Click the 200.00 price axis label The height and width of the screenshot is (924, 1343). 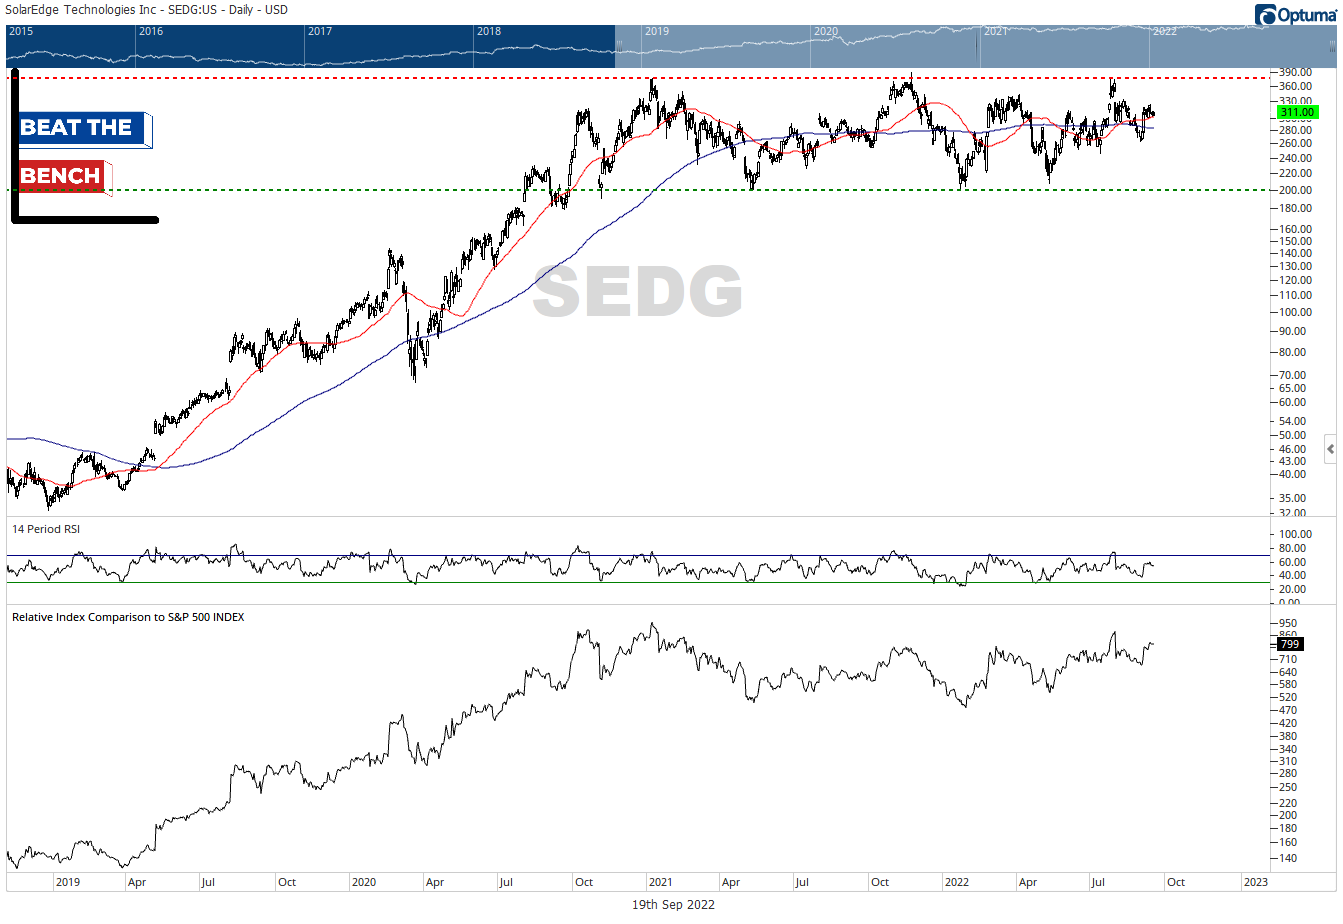pyautogui.click(x=1295, y=190)
